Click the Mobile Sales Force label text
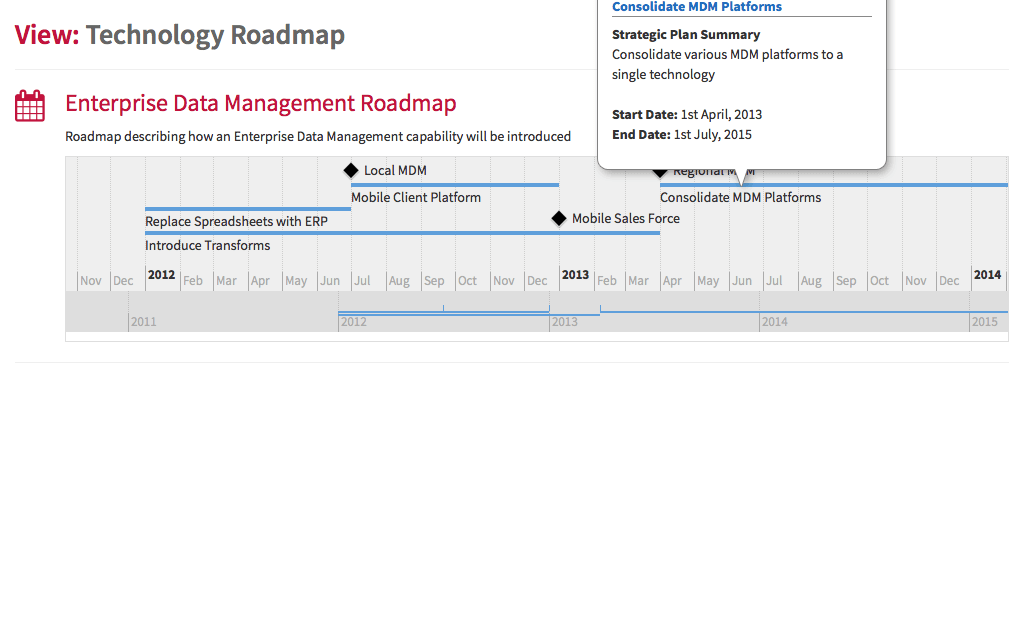This screenshot has height=641, width=1024. click(x=626, y=219)
